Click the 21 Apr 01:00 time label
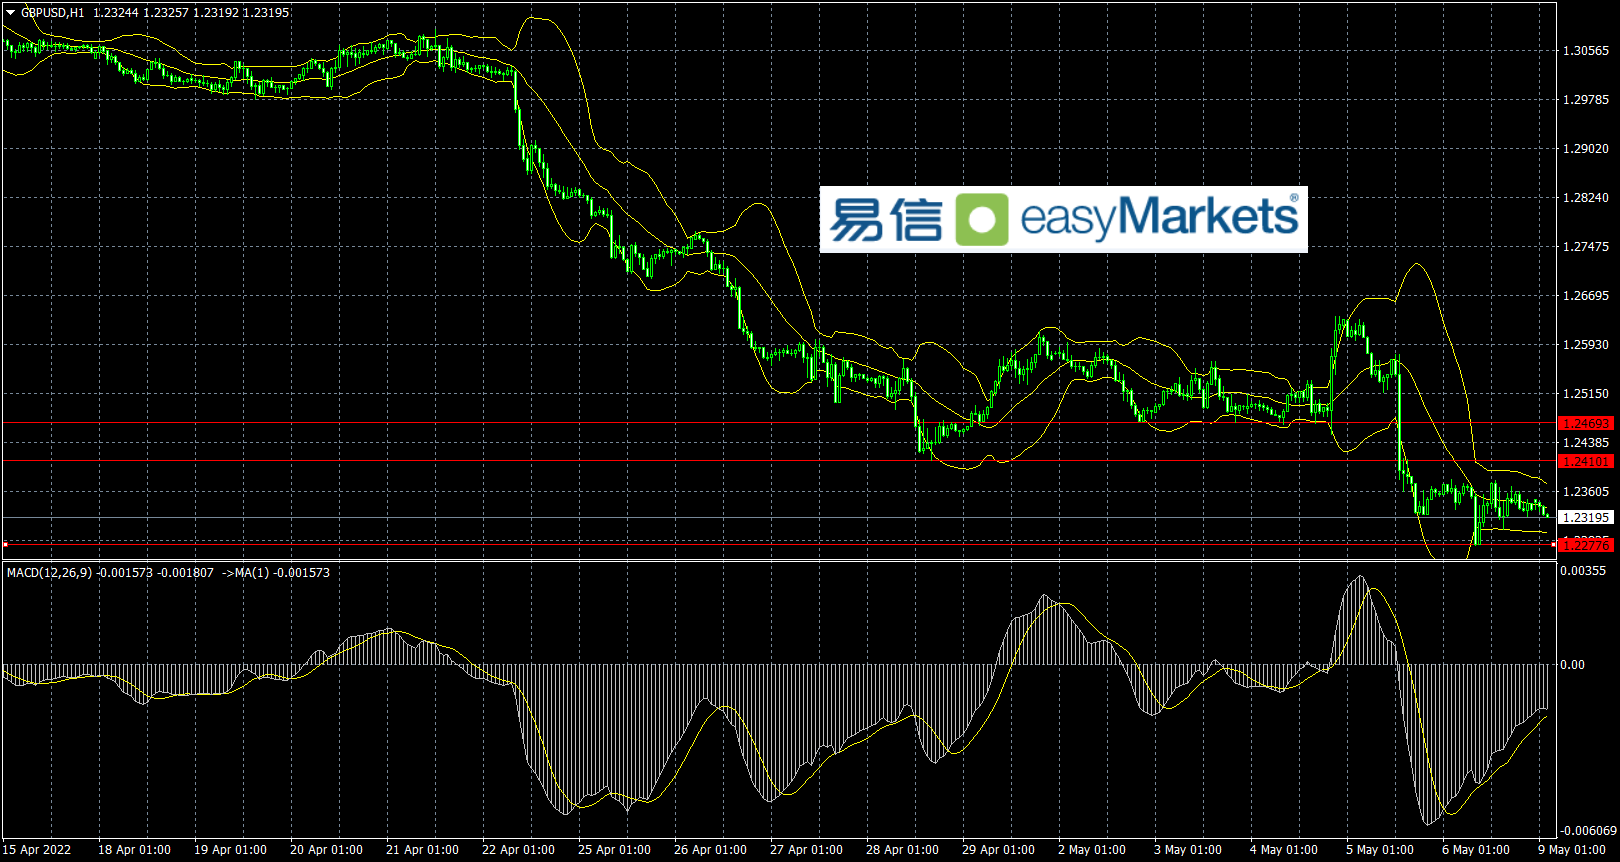 click(x=422, y=850)
